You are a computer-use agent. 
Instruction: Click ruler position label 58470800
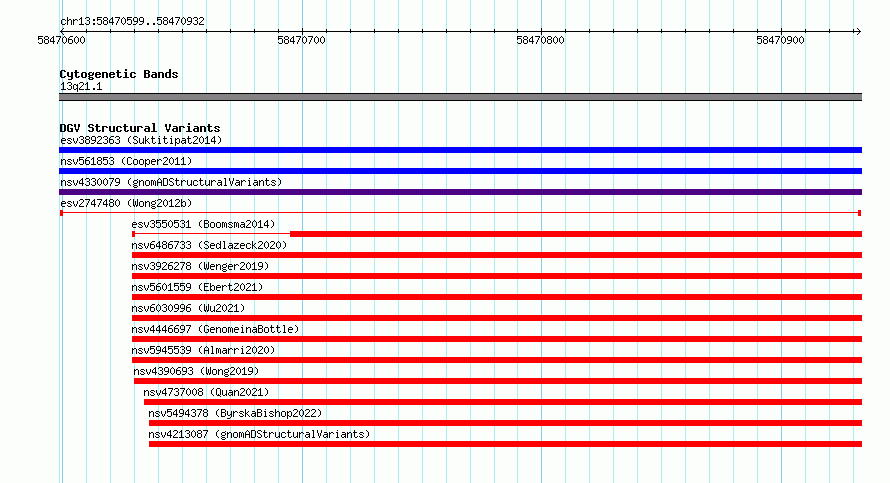(540, 40)
